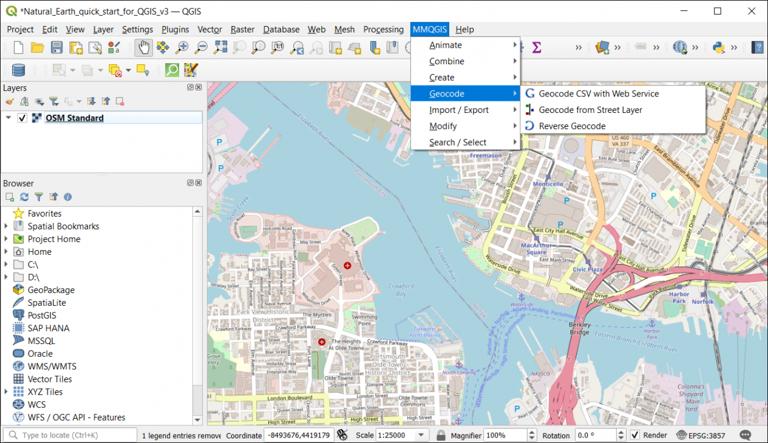Choose Geocode CSV with Web Service
Image resolution: width=768 pixels, height=443 pixels.
(613, 94)
